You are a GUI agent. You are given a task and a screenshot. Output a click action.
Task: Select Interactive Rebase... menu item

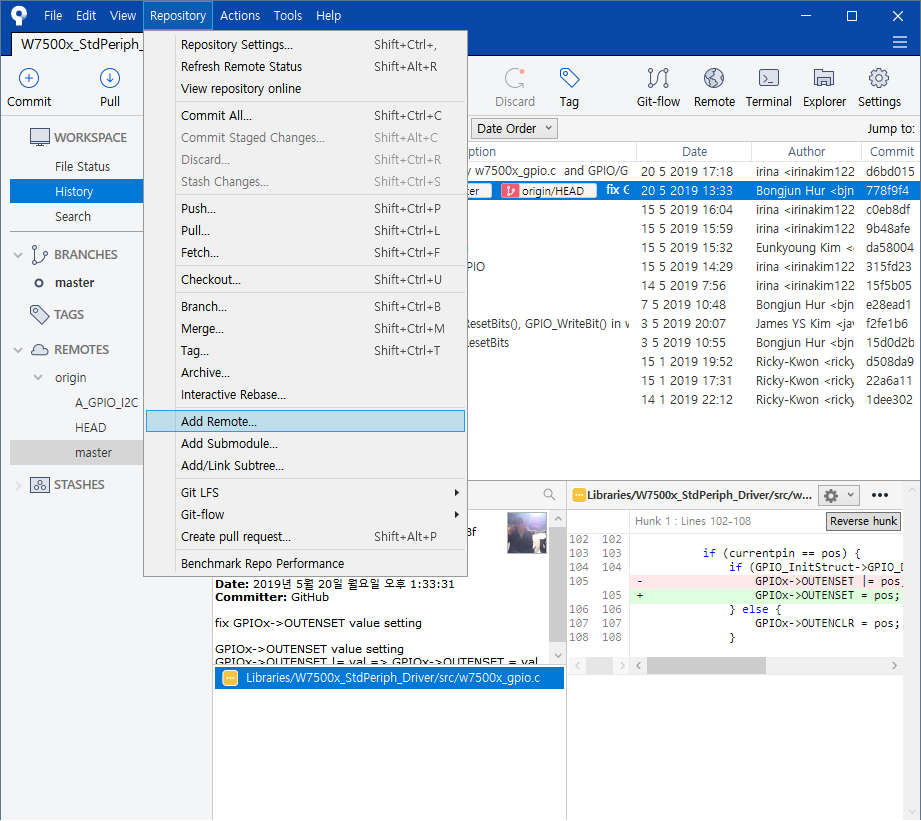(x=305, y=395)
